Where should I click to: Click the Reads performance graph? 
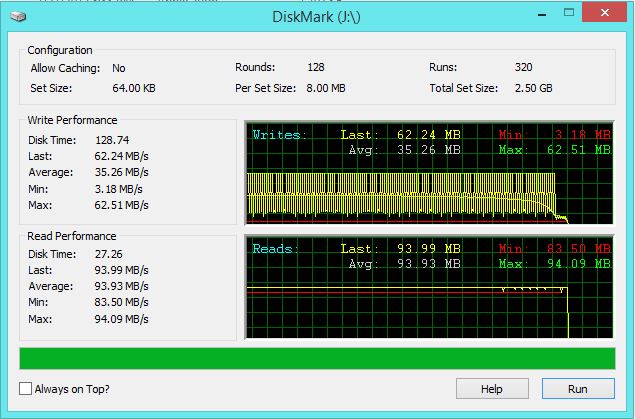point(429,287)
